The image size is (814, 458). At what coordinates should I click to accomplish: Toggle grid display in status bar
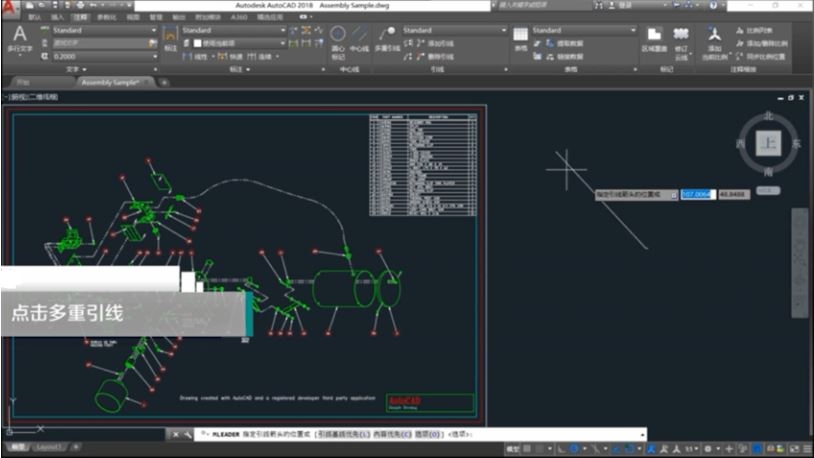click(x=527, y=449)
